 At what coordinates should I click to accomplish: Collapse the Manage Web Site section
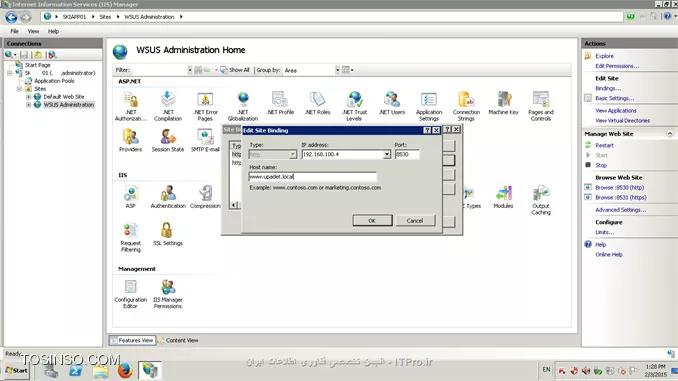coord(670,134)
